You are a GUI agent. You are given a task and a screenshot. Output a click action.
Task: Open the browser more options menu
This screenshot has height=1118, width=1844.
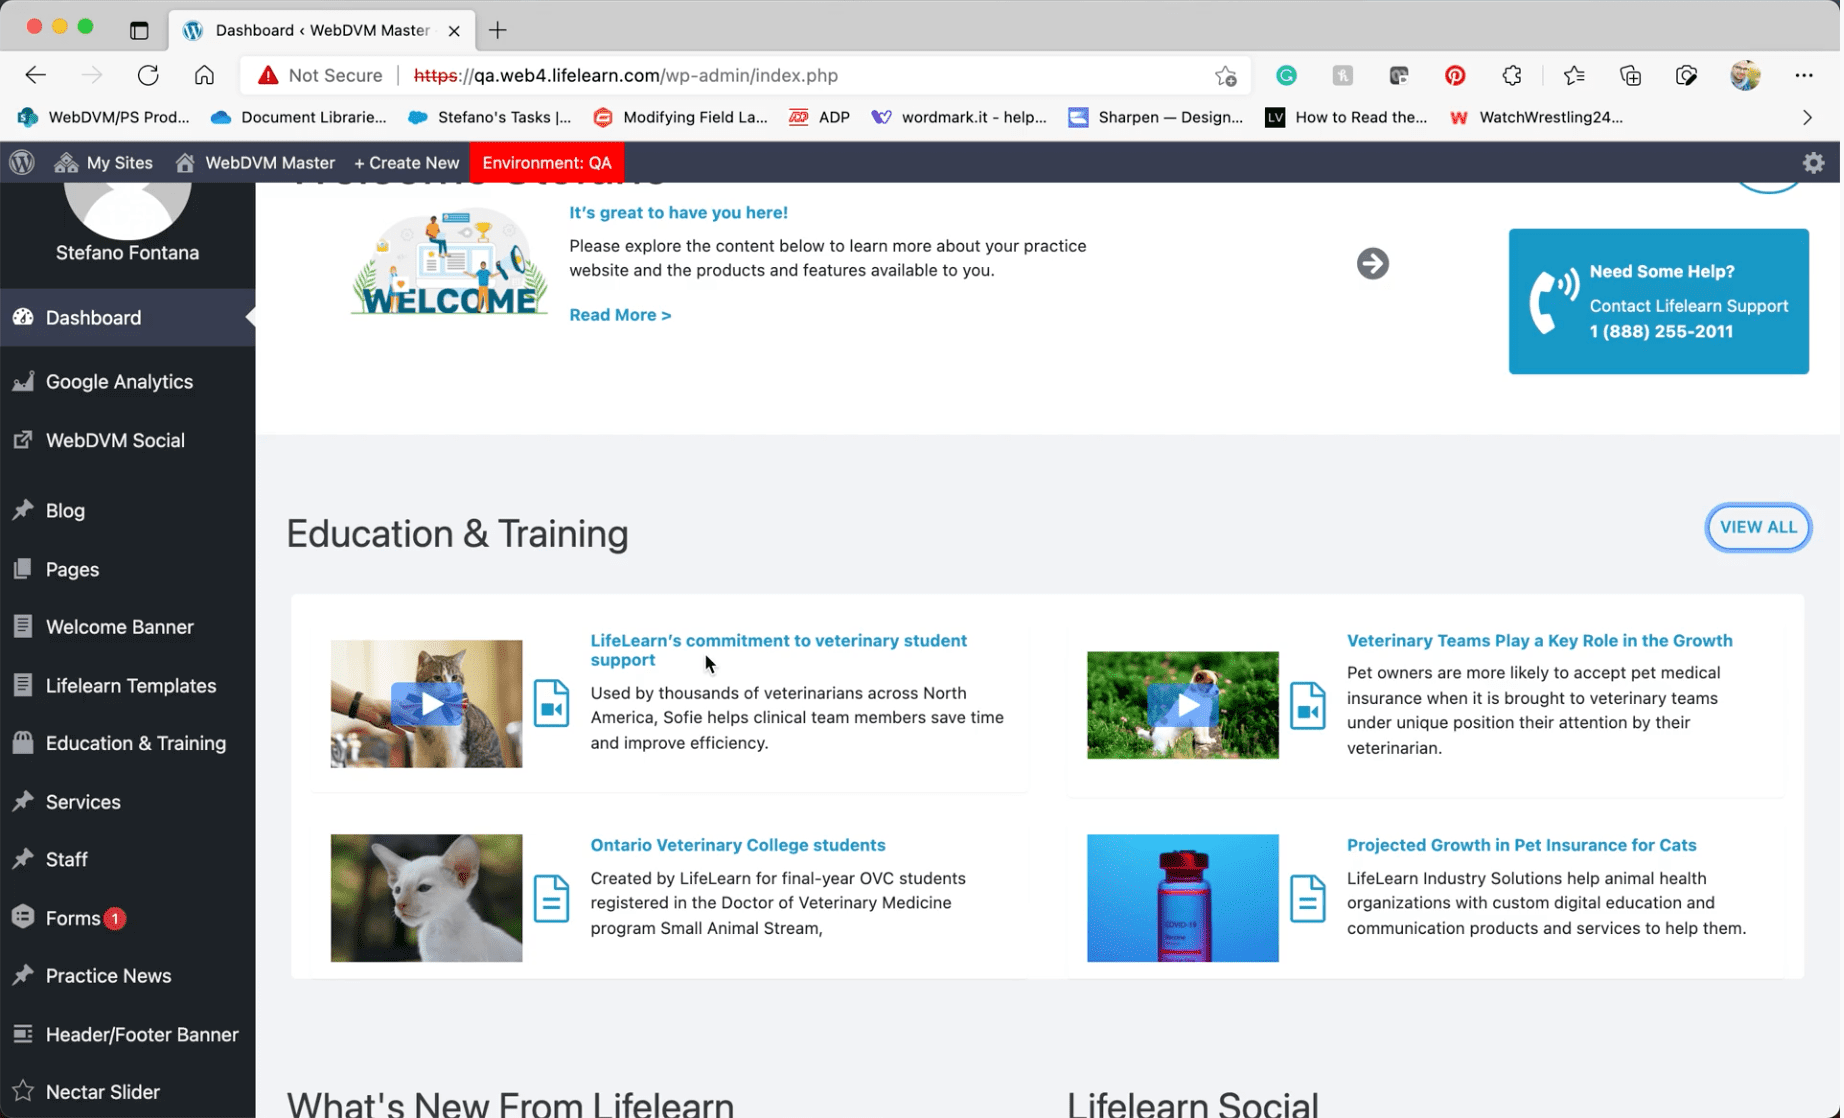point(1803,75)
